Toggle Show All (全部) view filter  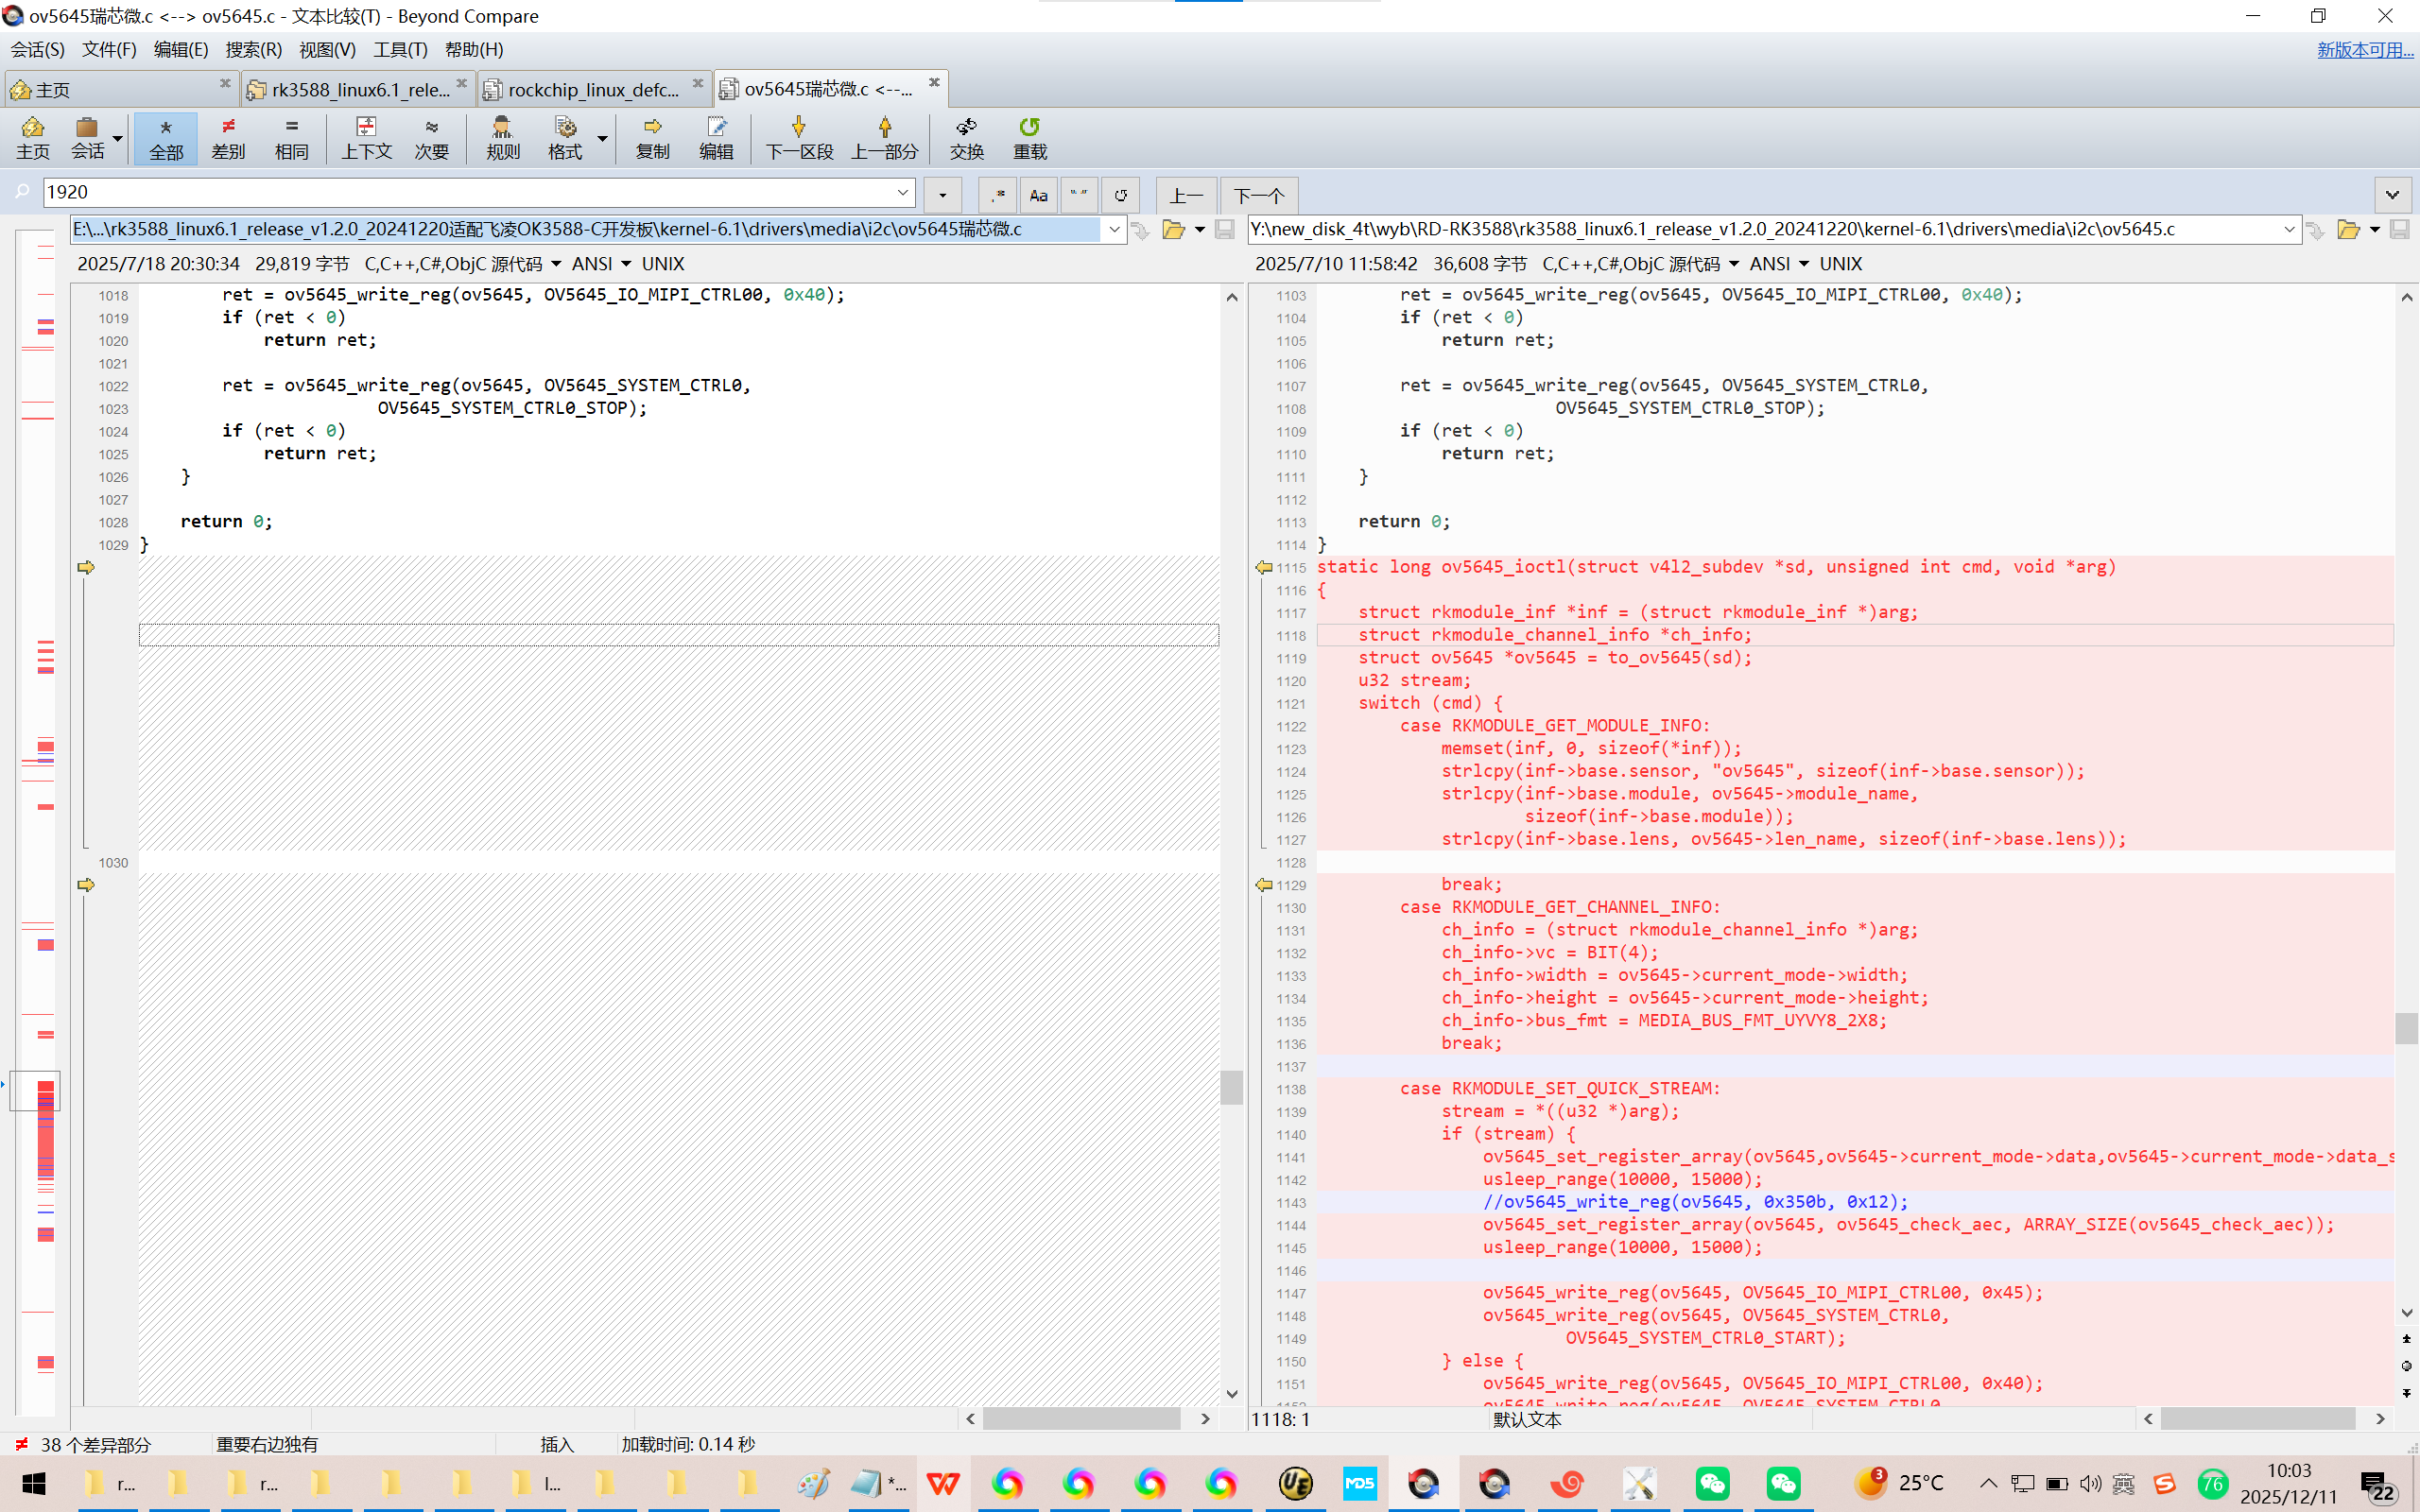pos(166,137)
